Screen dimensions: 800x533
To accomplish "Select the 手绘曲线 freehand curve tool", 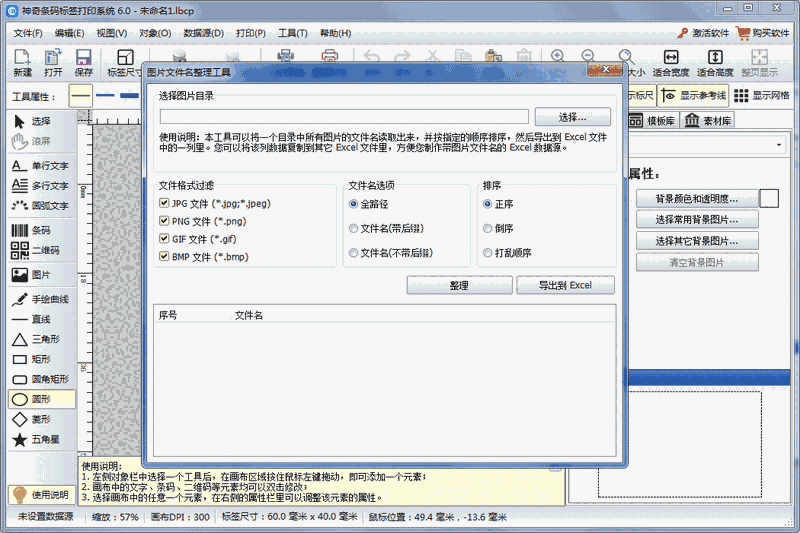I will click(42, 299).
